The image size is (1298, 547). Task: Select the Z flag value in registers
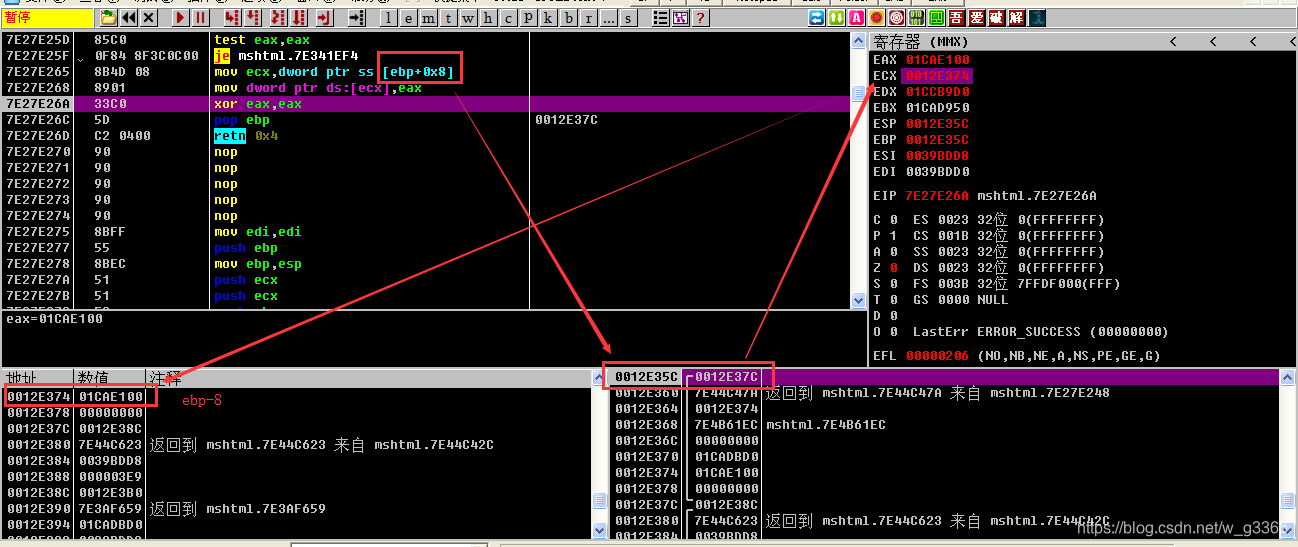coord(893,268)
